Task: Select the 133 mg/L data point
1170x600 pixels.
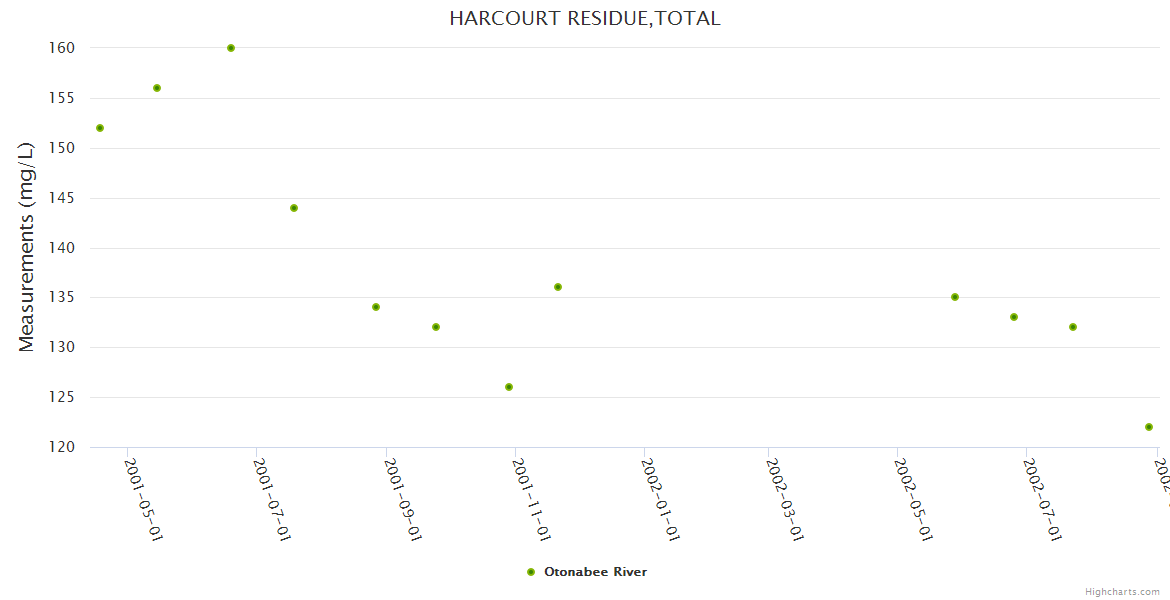Action: click(1014, 317)
